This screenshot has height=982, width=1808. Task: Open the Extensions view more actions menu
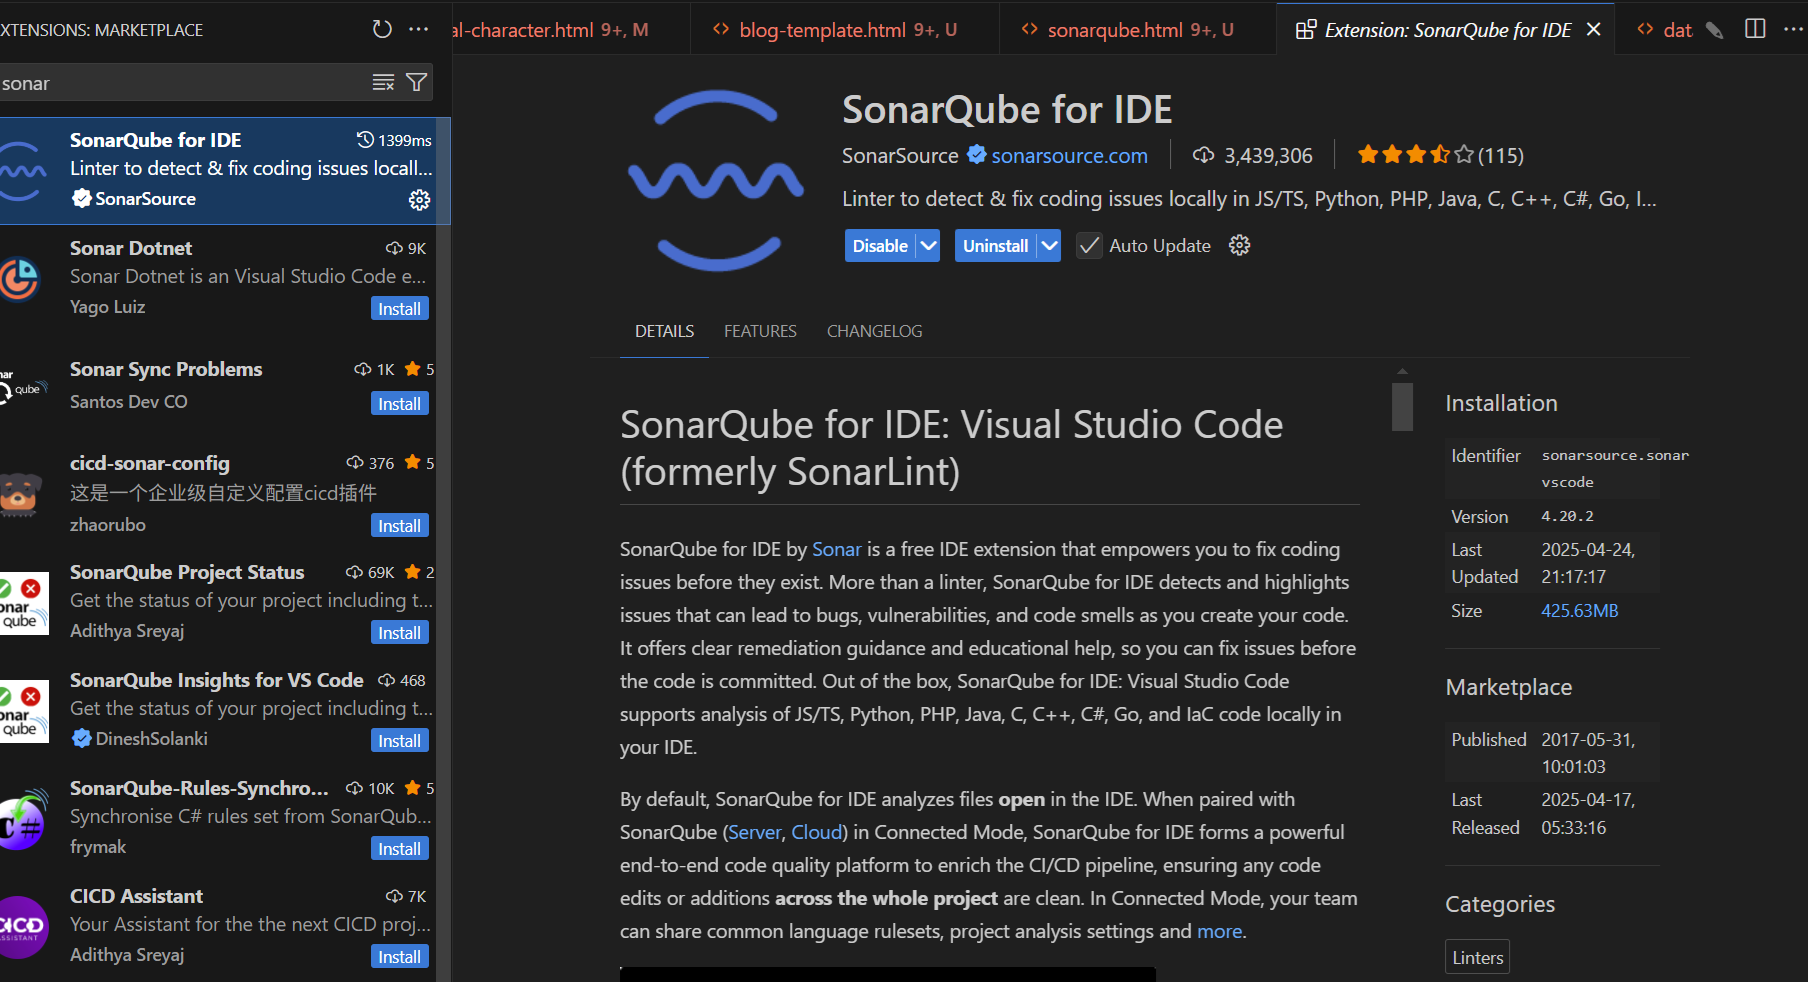419,29
